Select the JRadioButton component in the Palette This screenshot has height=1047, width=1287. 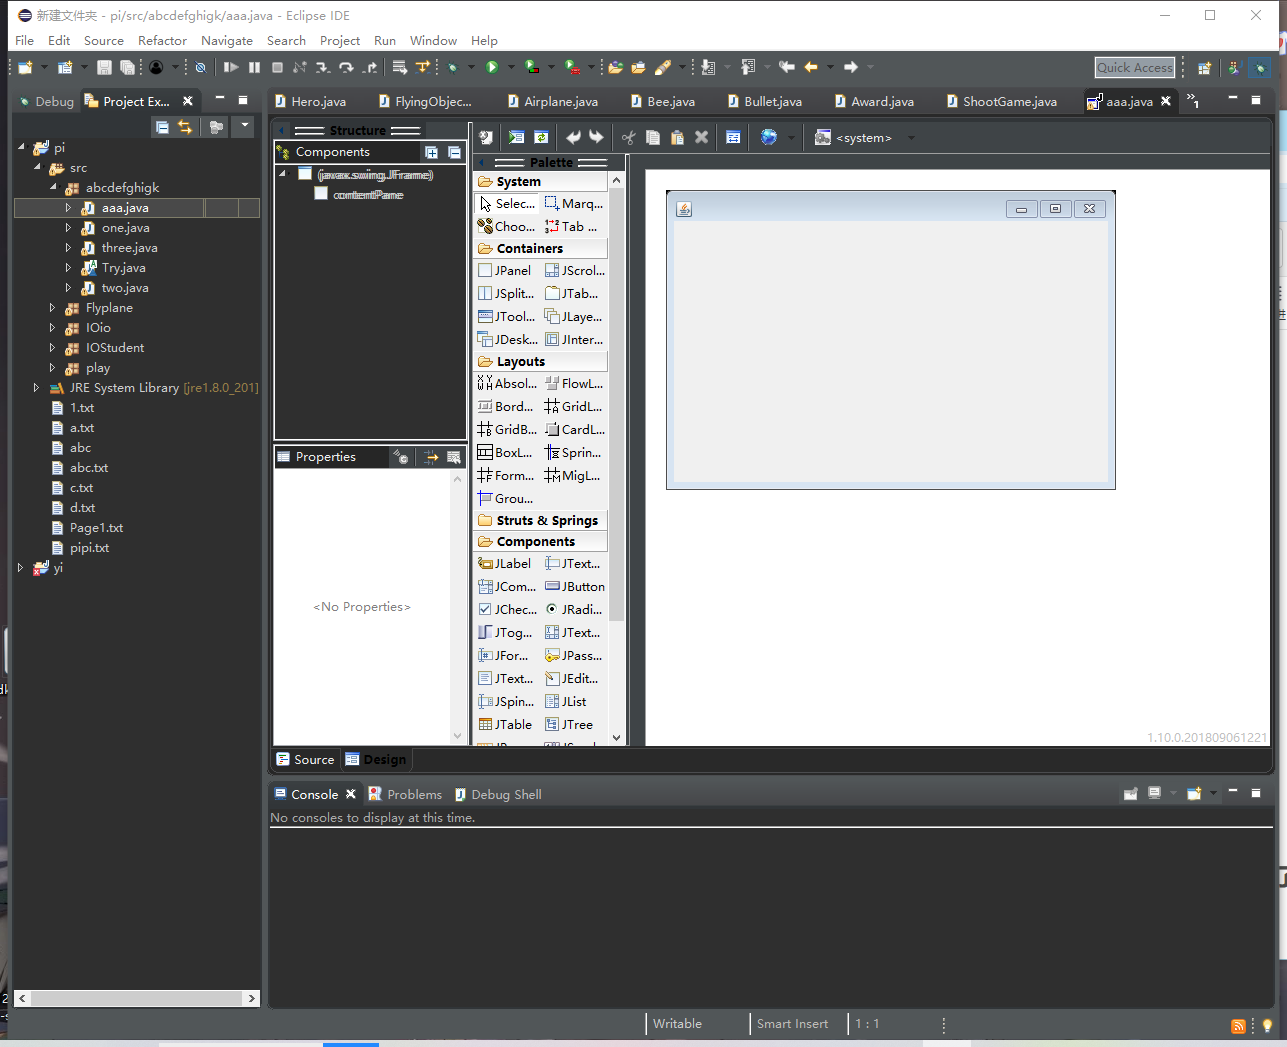tap(575, 609)
